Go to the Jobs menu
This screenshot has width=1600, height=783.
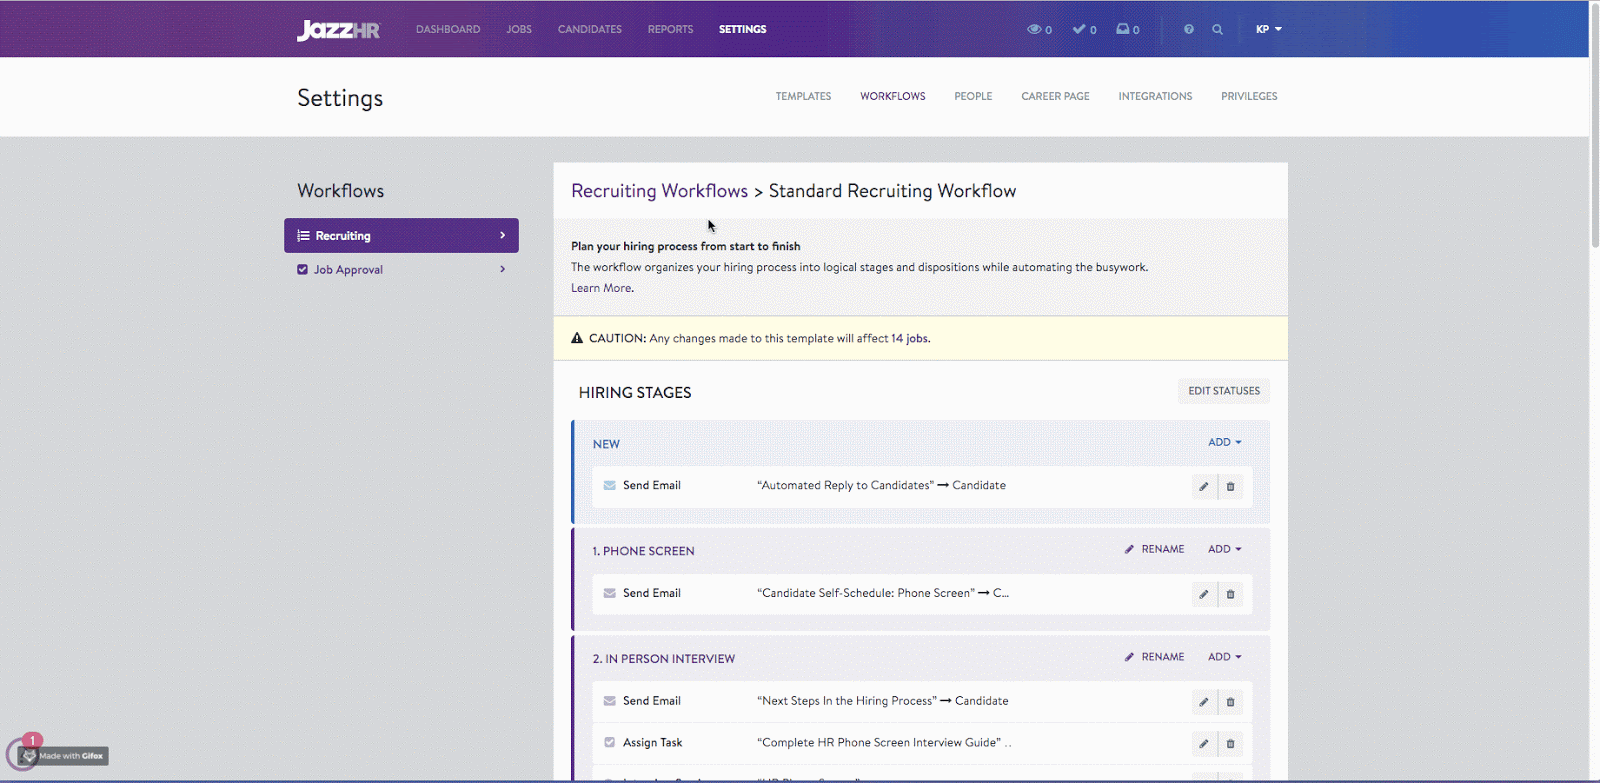click(x=519, y=29)
